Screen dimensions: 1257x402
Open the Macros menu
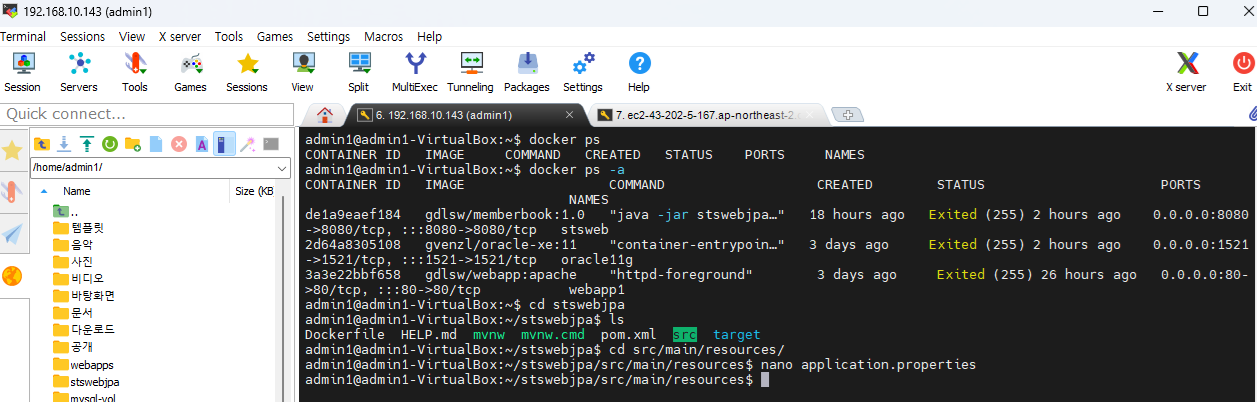[x=384, y=36]
